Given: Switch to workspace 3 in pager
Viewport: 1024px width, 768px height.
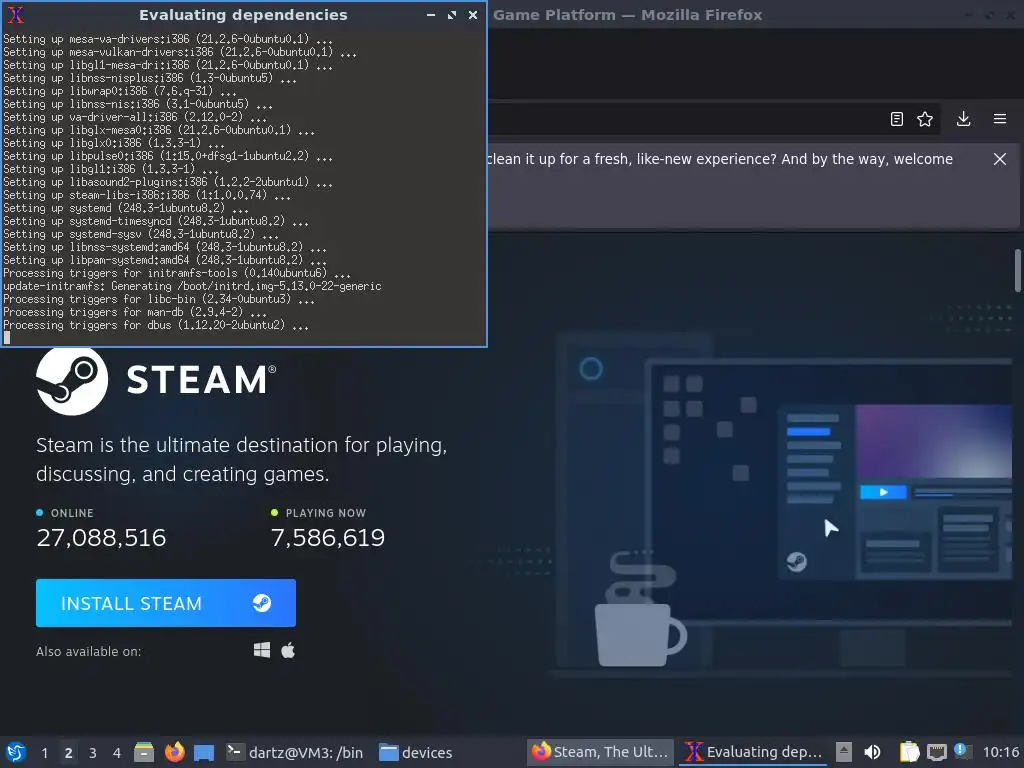Looking at the screenshot, I should click(x=93, y=752).
